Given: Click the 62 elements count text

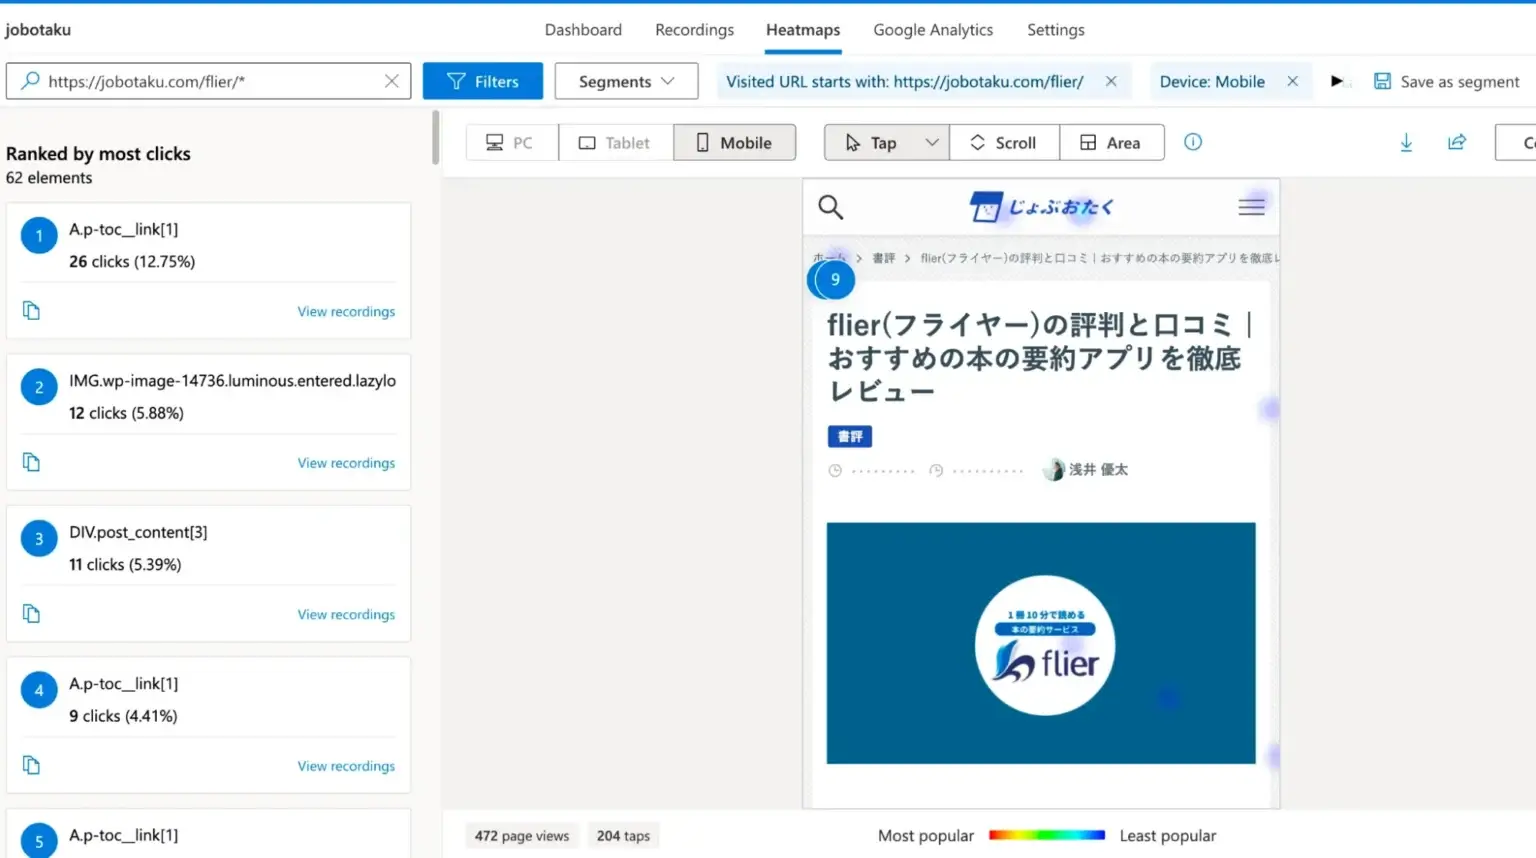Looking at the screenshot, I should [x=49, y=178].
